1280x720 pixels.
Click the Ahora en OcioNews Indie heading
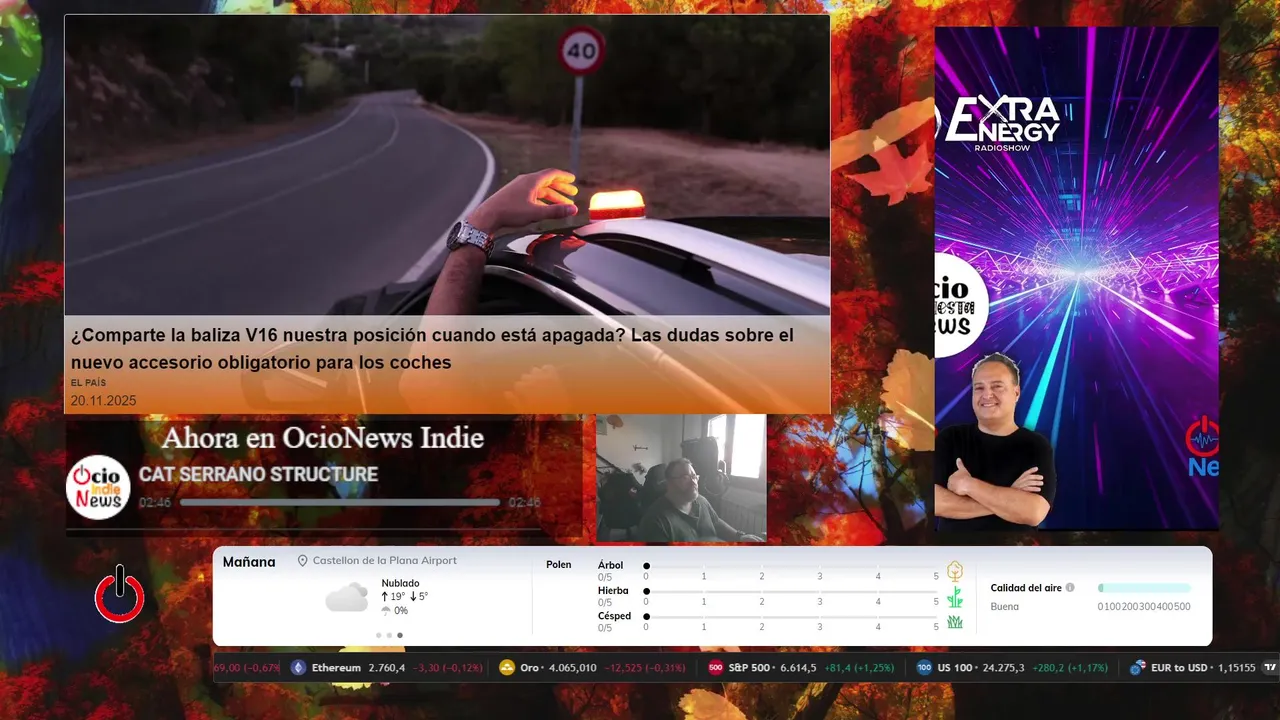[x=323, y=438]
